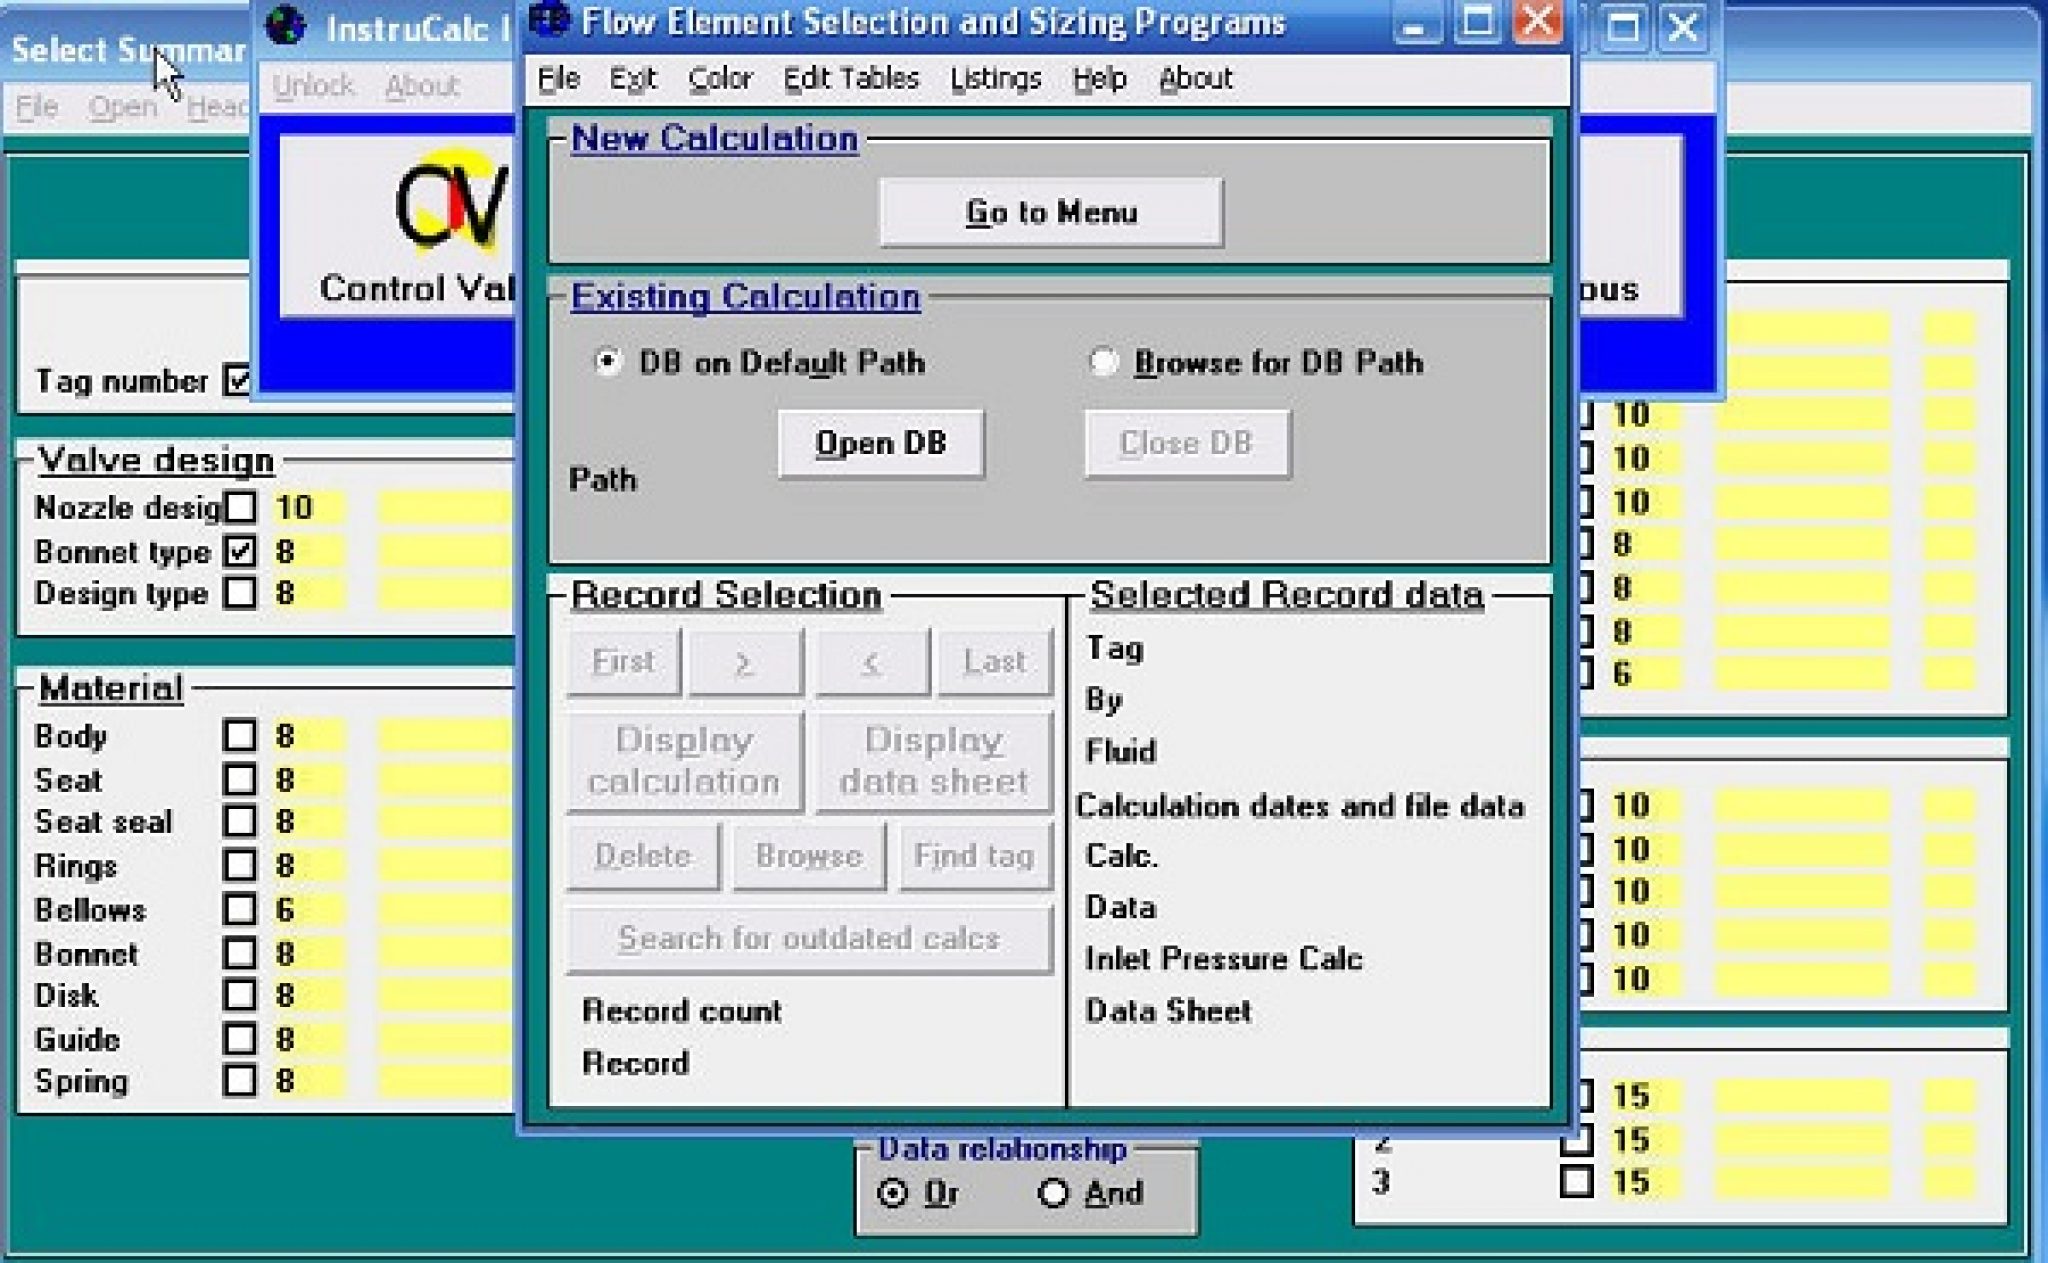Image resolution: width=2048 pixels, height=1263 pixels.
Task: Open the File menu of Flow Element window
Action: coord(556,78)
